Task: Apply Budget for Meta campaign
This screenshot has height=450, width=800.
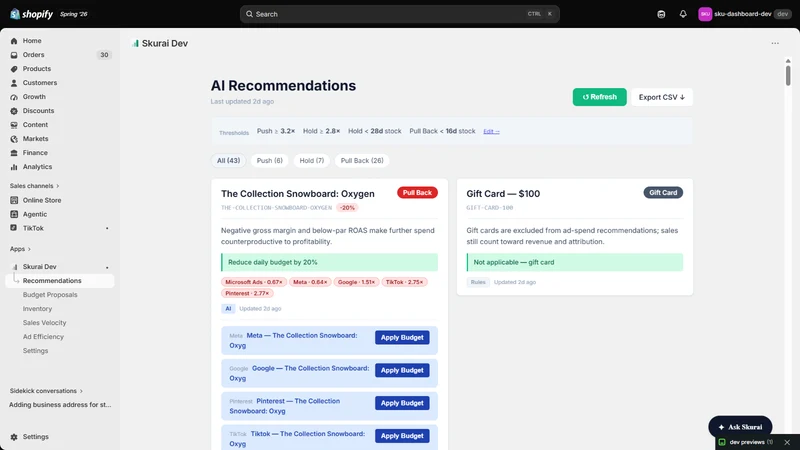Action: [402, 338]
